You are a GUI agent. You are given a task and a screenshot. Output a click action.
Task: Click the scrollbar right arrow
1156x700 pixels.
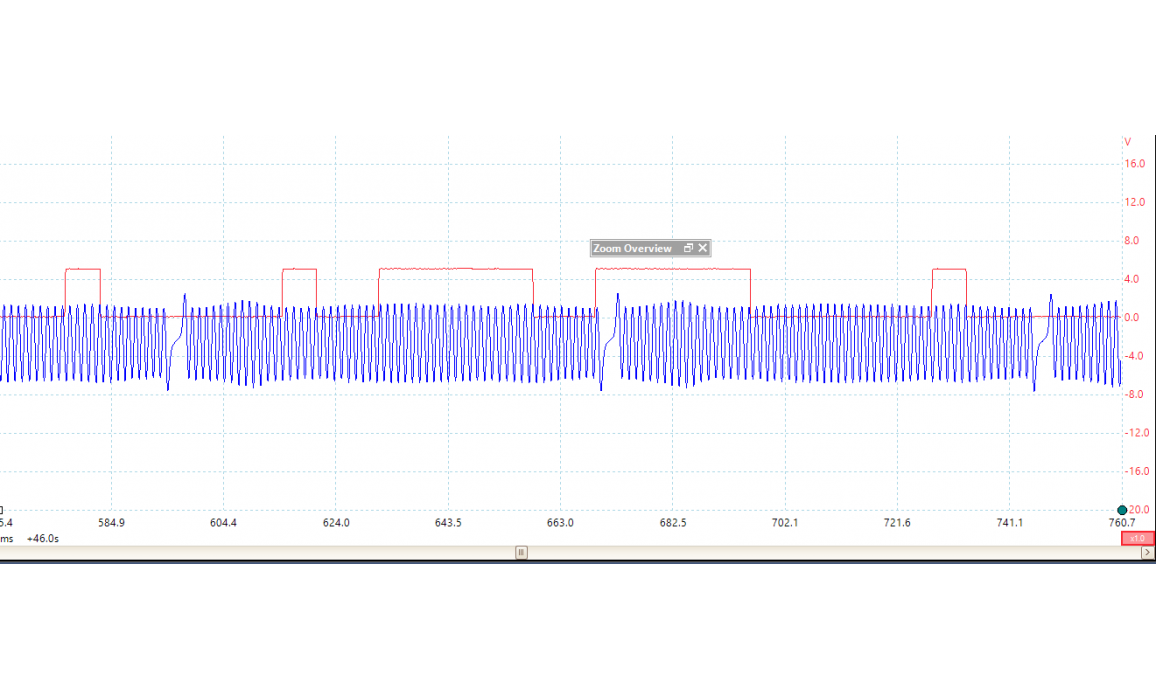coord(1147,552)
